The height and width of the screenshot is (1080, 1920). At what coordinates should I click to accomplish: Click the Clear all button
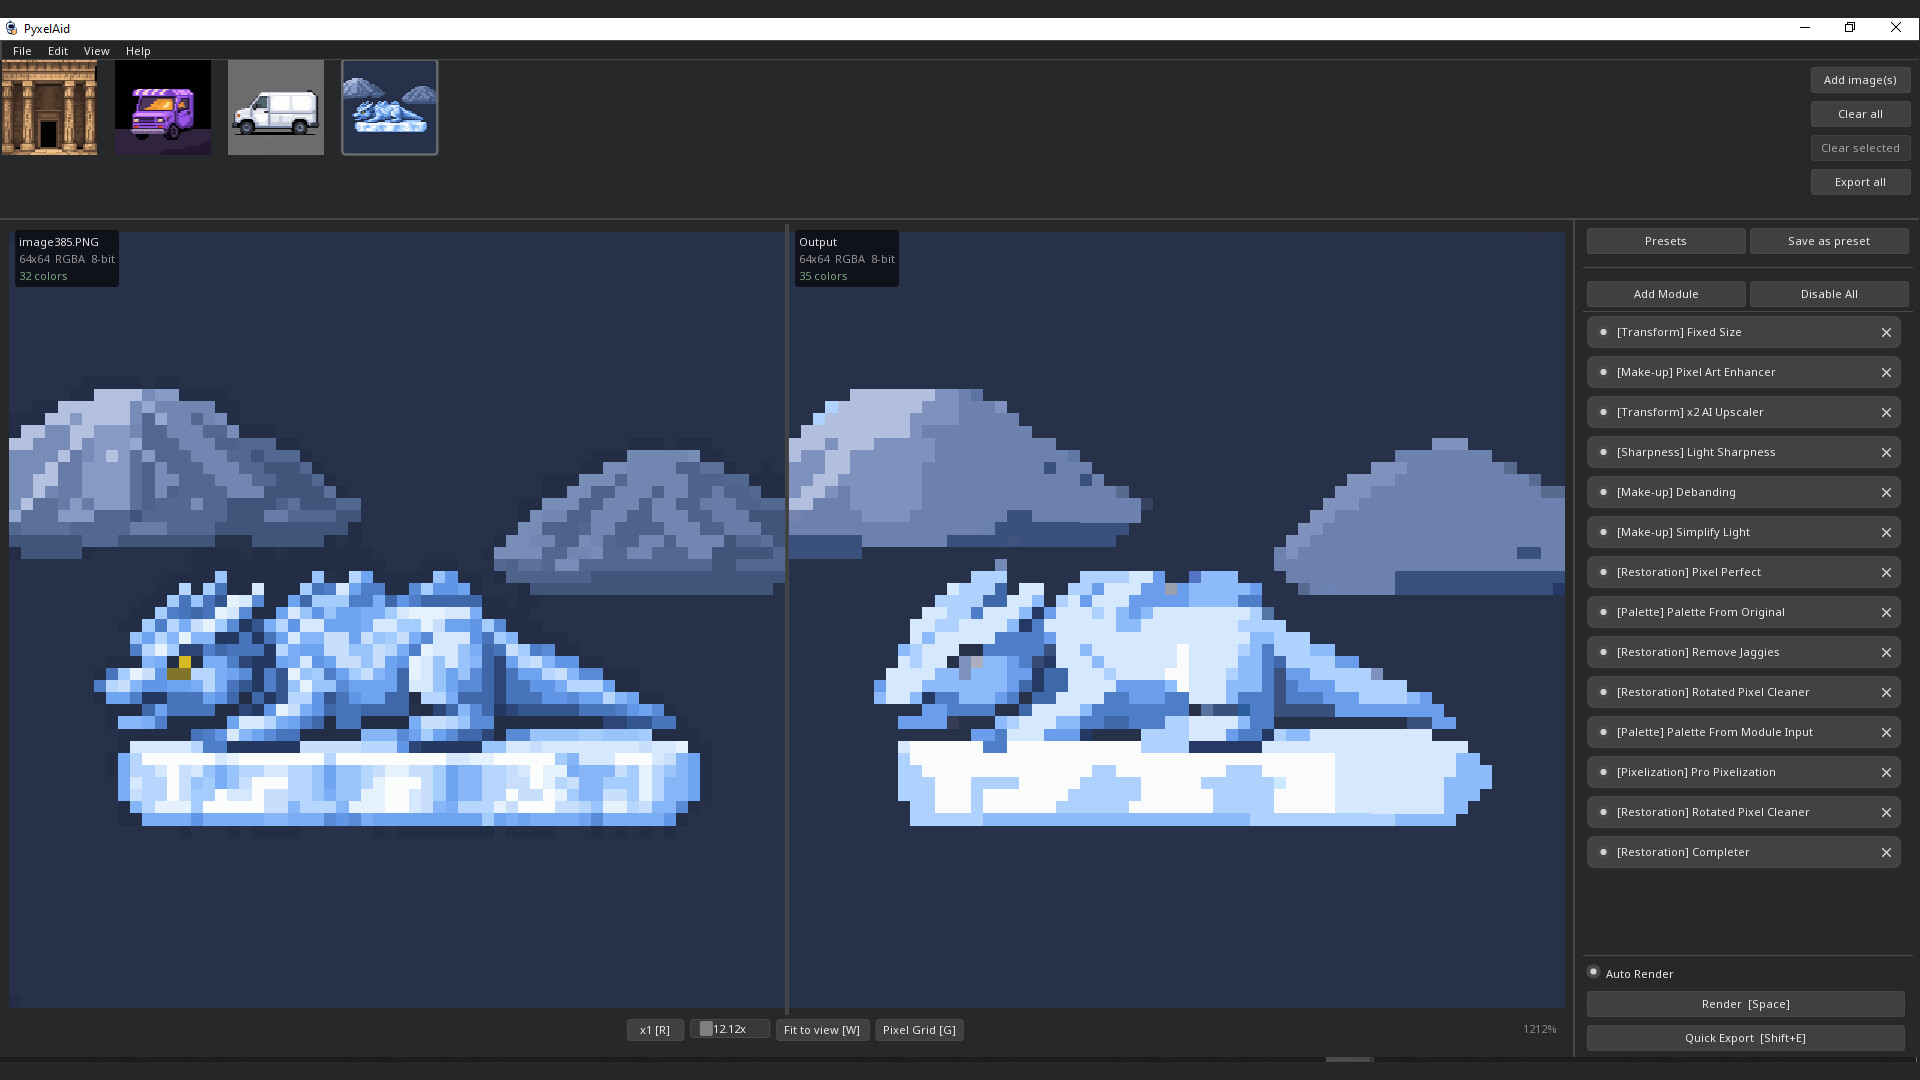[x=1860, y=114]
